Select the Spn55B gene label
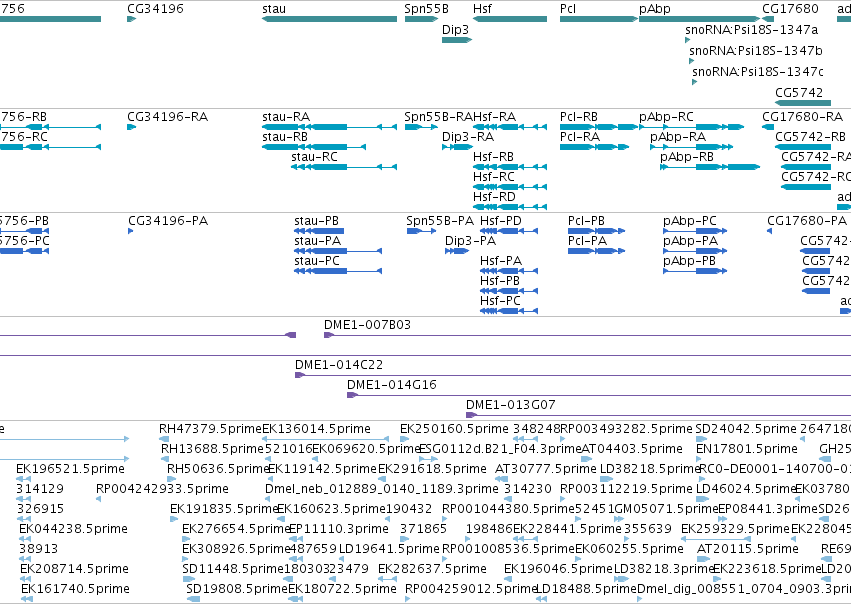 (x=426, y=9)
